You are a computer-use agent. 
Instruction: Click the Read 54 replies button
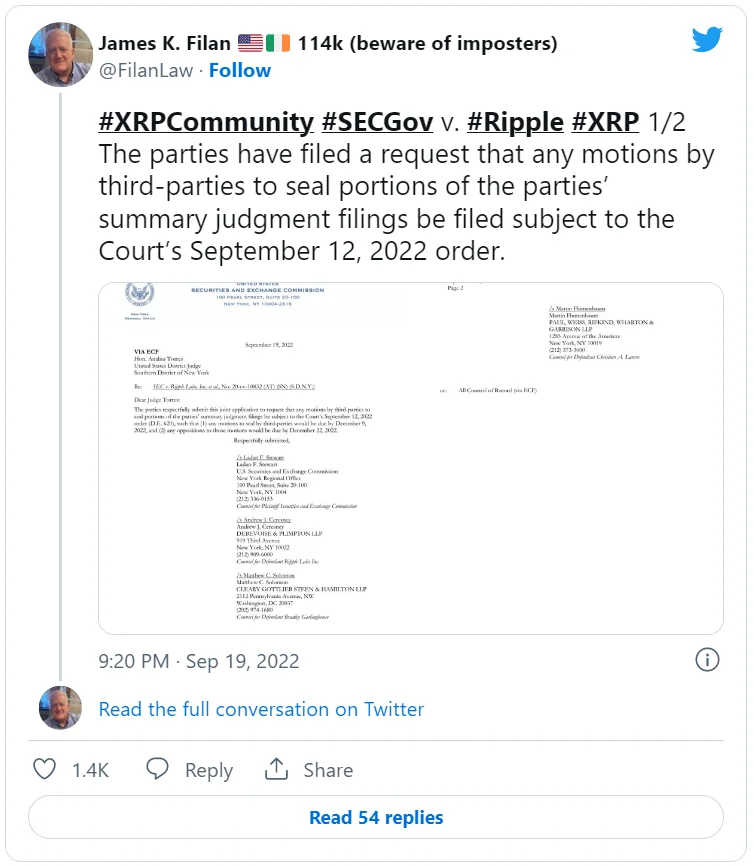[x=376, y=817]
